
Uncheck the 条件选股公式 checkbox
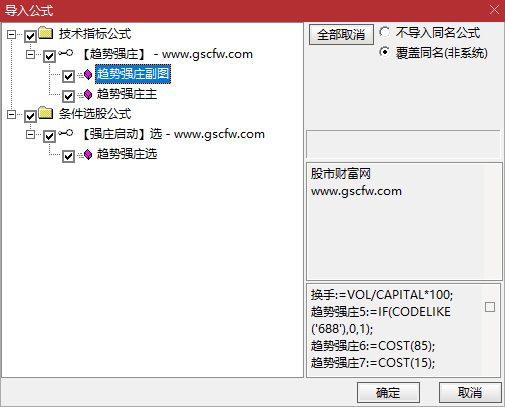[x=30, y=116]
